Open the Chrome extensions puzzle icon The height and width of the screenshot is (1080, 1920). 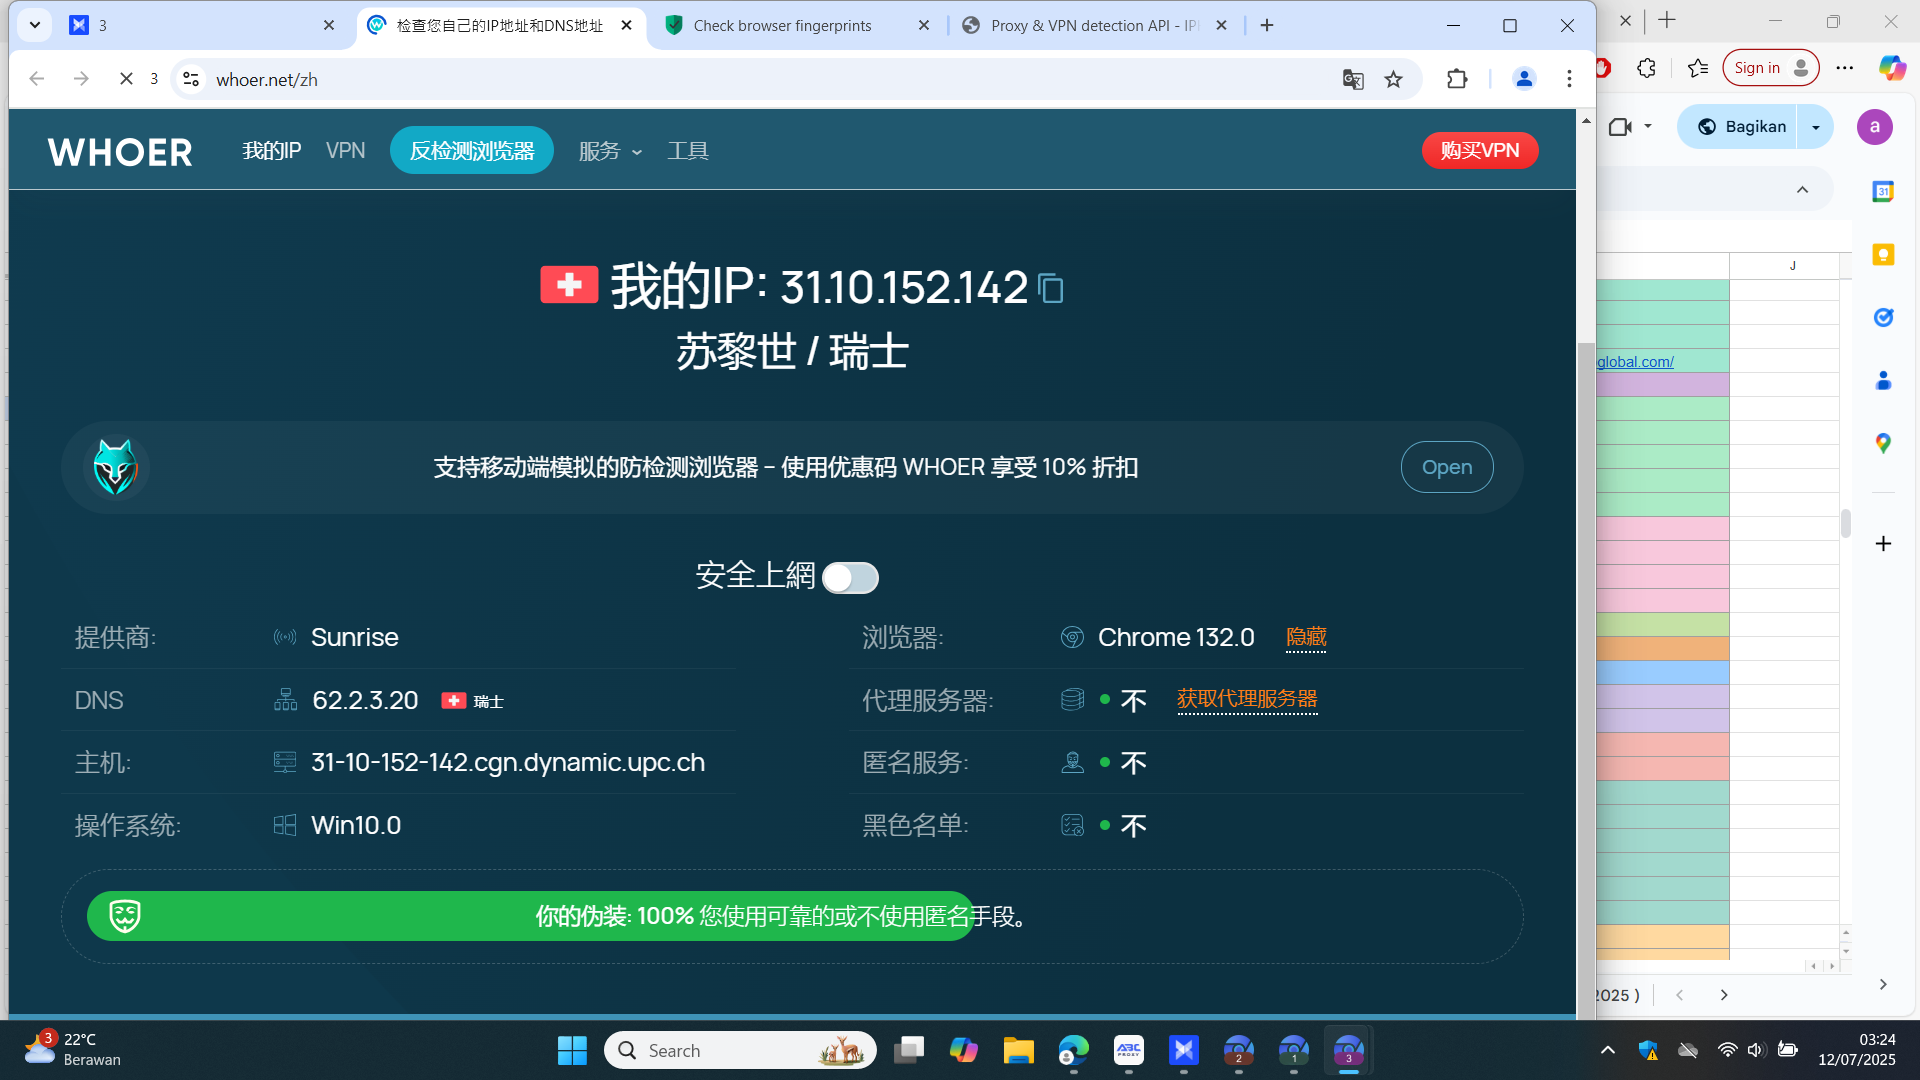[1457, 79]
